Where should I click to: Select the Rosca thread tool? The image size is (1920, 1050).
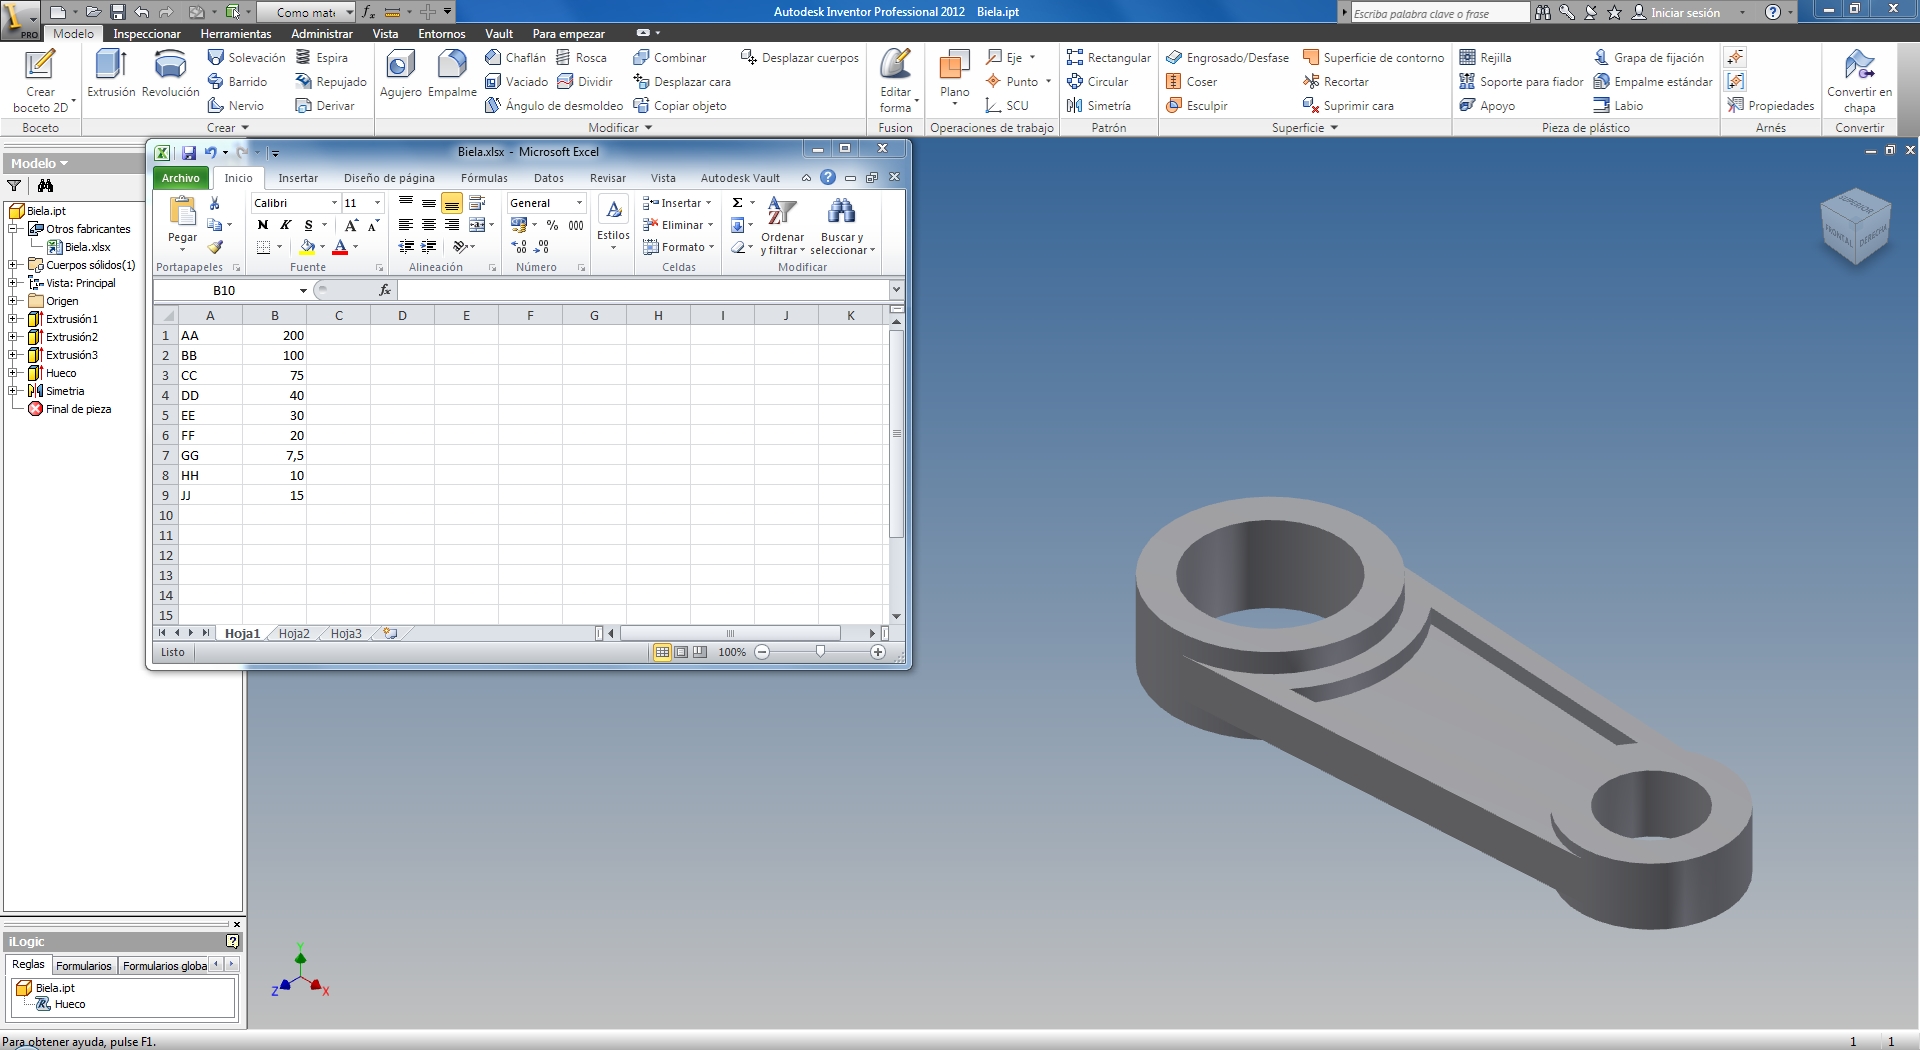pyautogui.click(x=582, y=58)
